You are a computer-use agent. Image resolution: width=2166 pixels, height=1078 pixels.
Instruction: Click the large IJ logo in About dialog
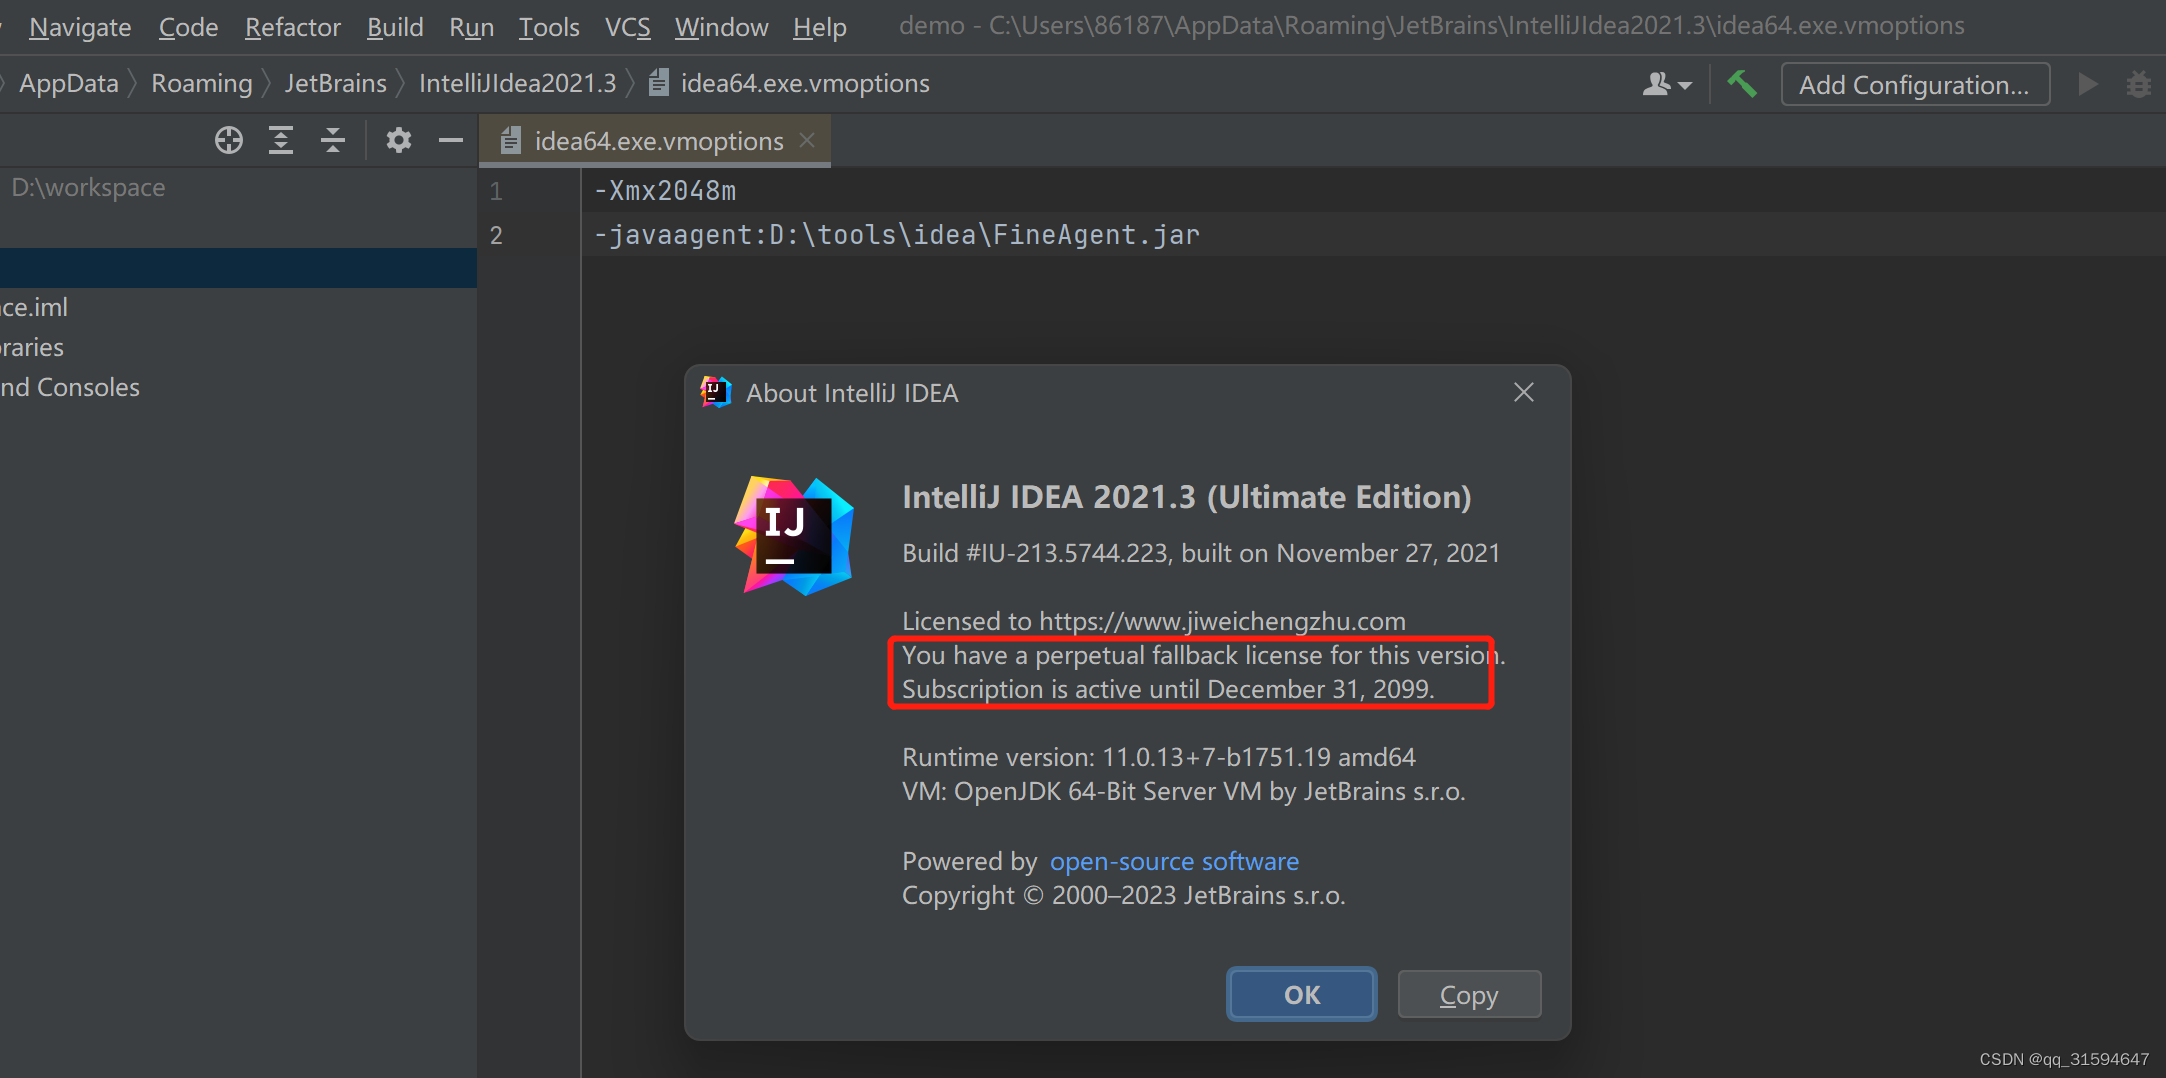click(794, 535)
